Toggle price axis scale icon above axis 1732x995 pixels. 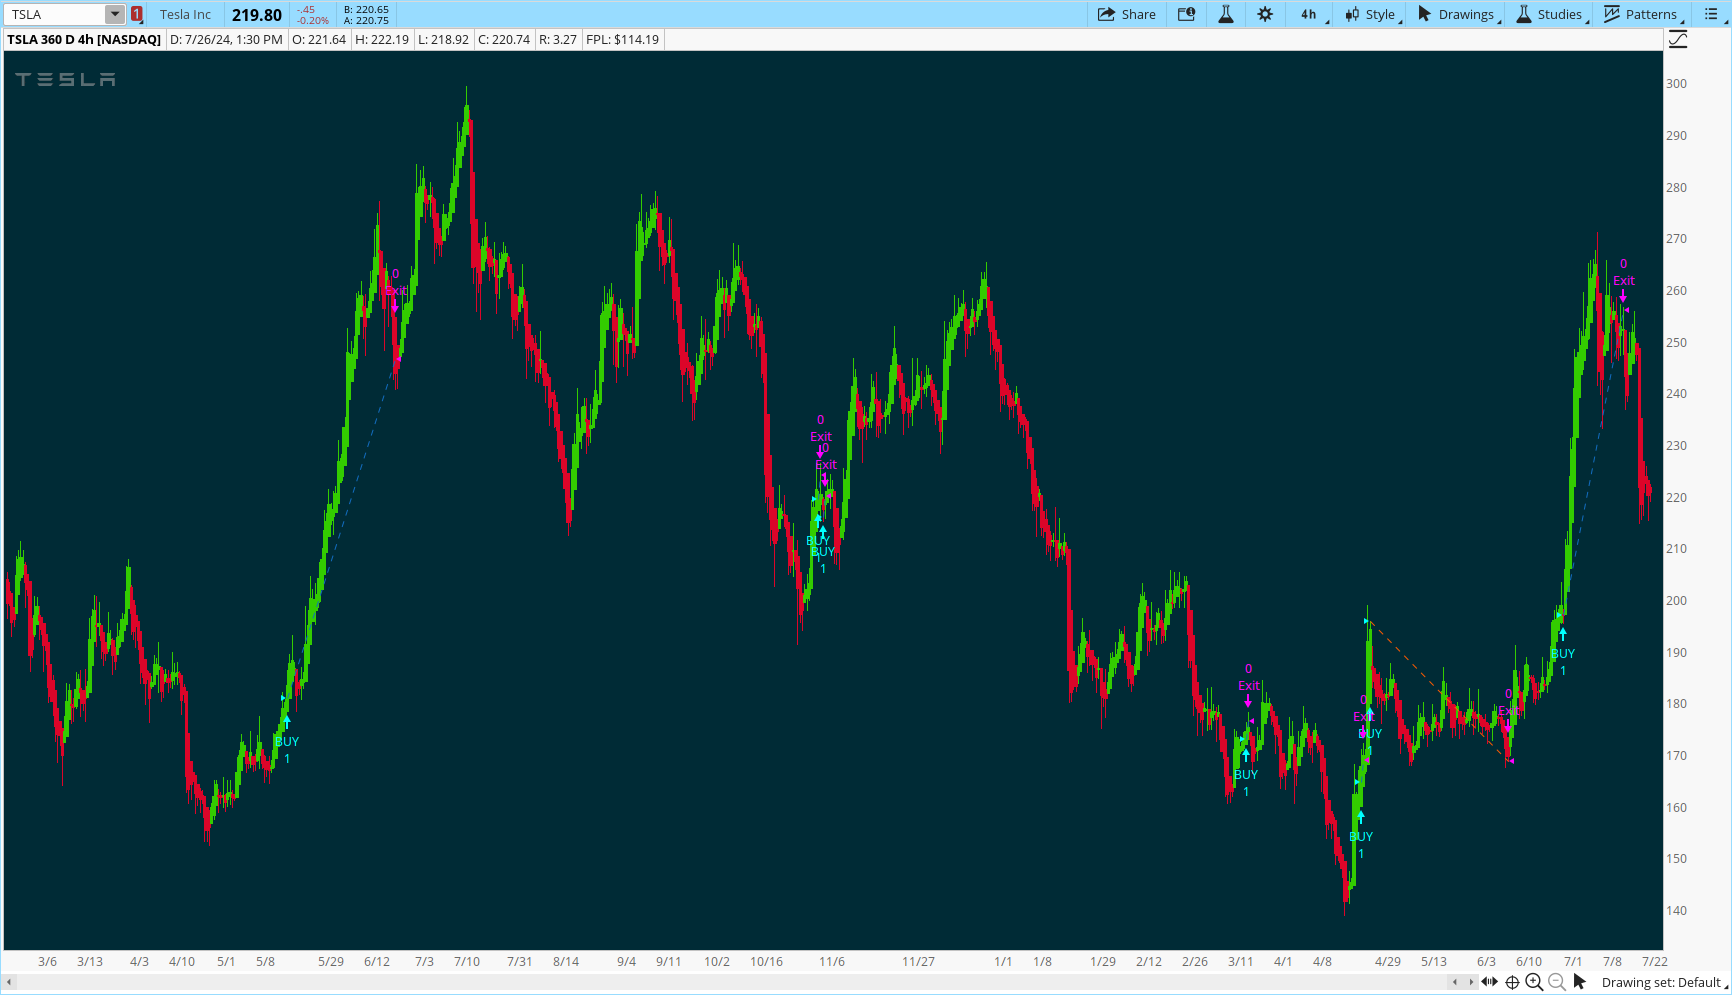pos(1678,40)
